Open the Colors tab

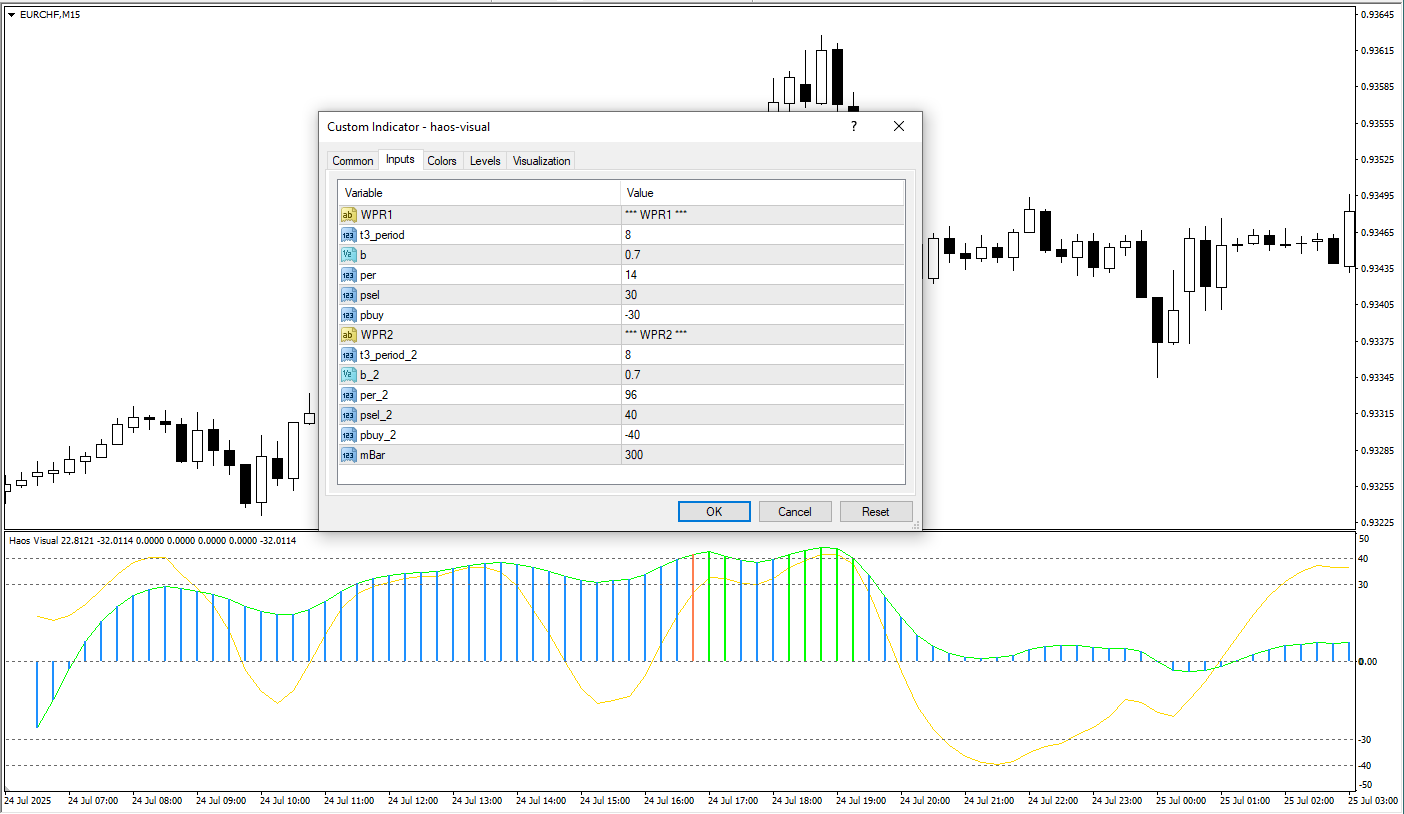pyautogui.click(x=441, y=161)
